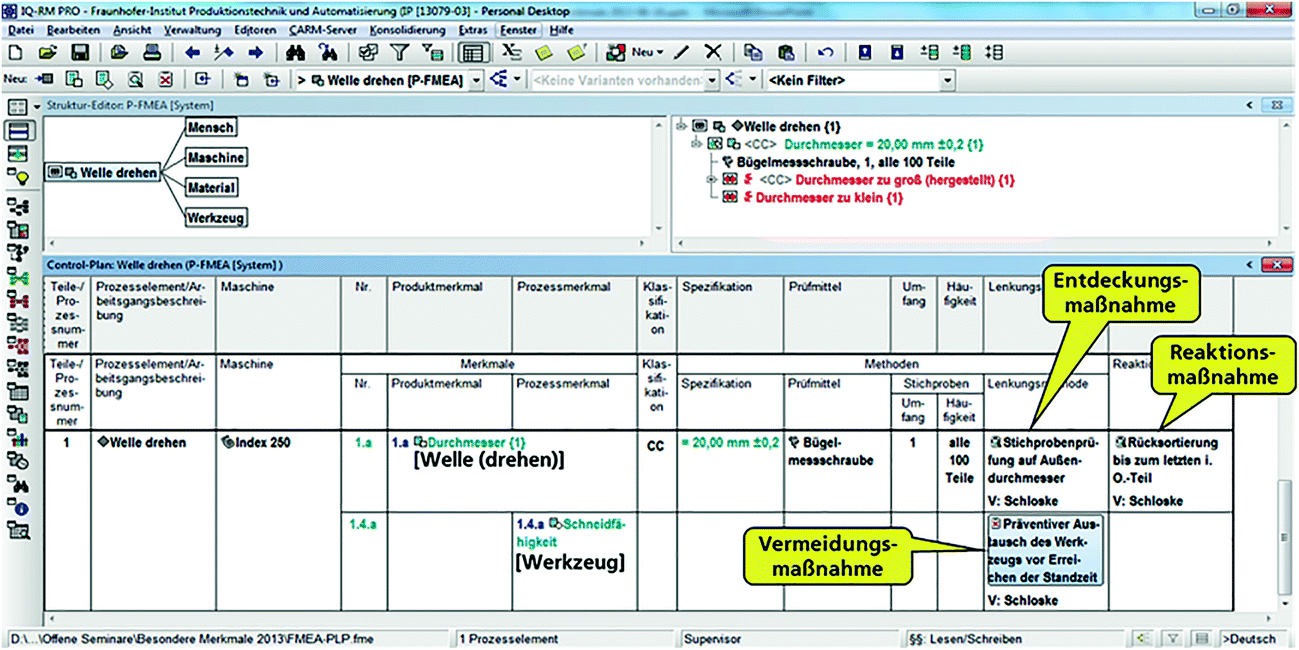Expand the 'Neu' dropdown arrow
Screen dimensions: 1299x650
[x=659, y=52]
